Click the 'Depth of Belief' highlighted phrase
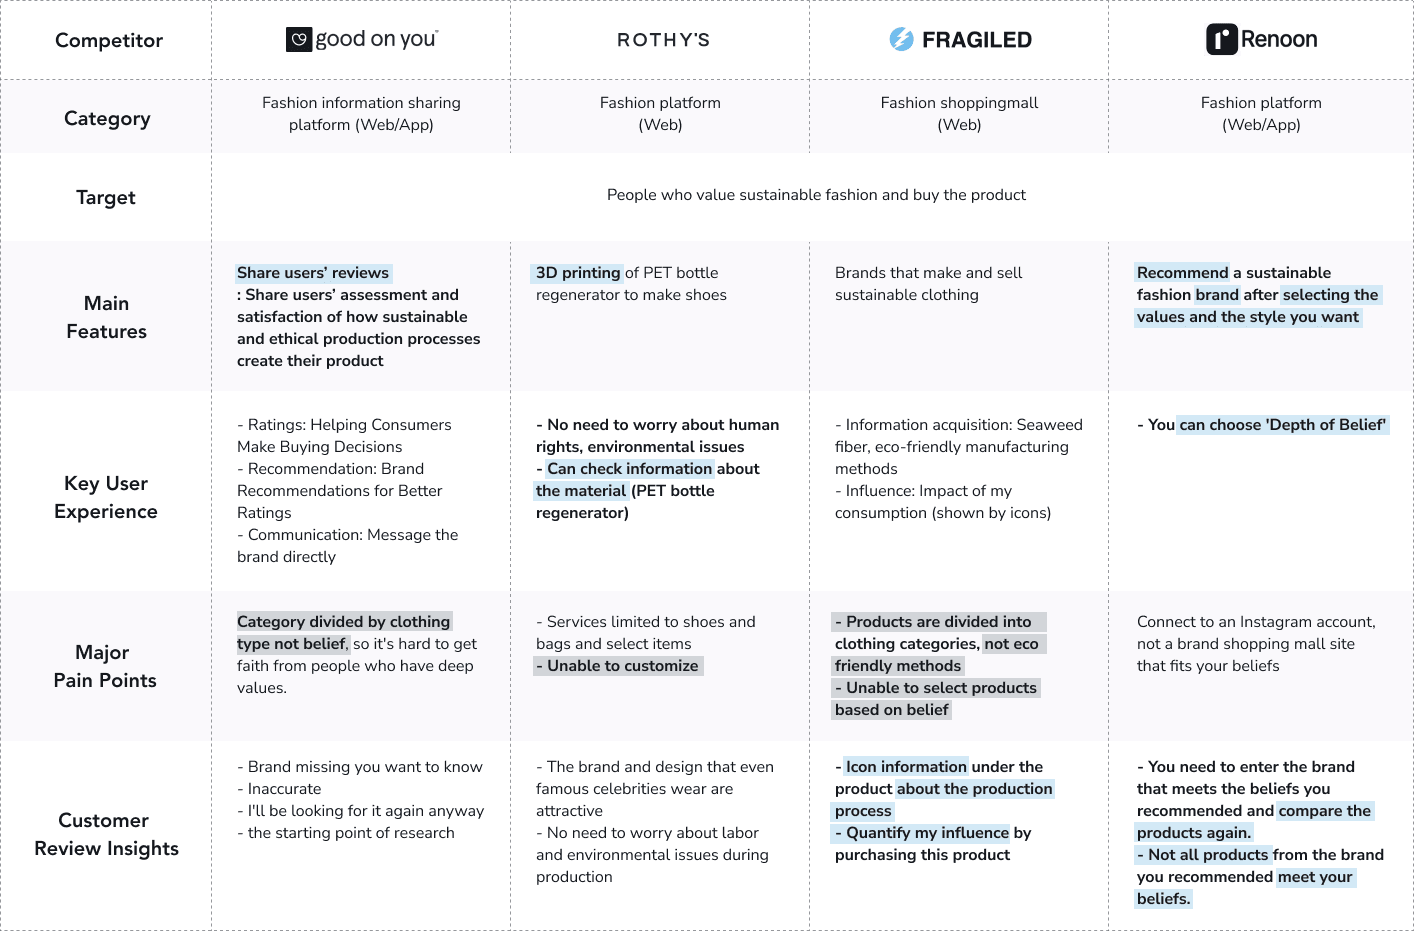Viewport: 1414px width, 931px height. pos(1325,425)
